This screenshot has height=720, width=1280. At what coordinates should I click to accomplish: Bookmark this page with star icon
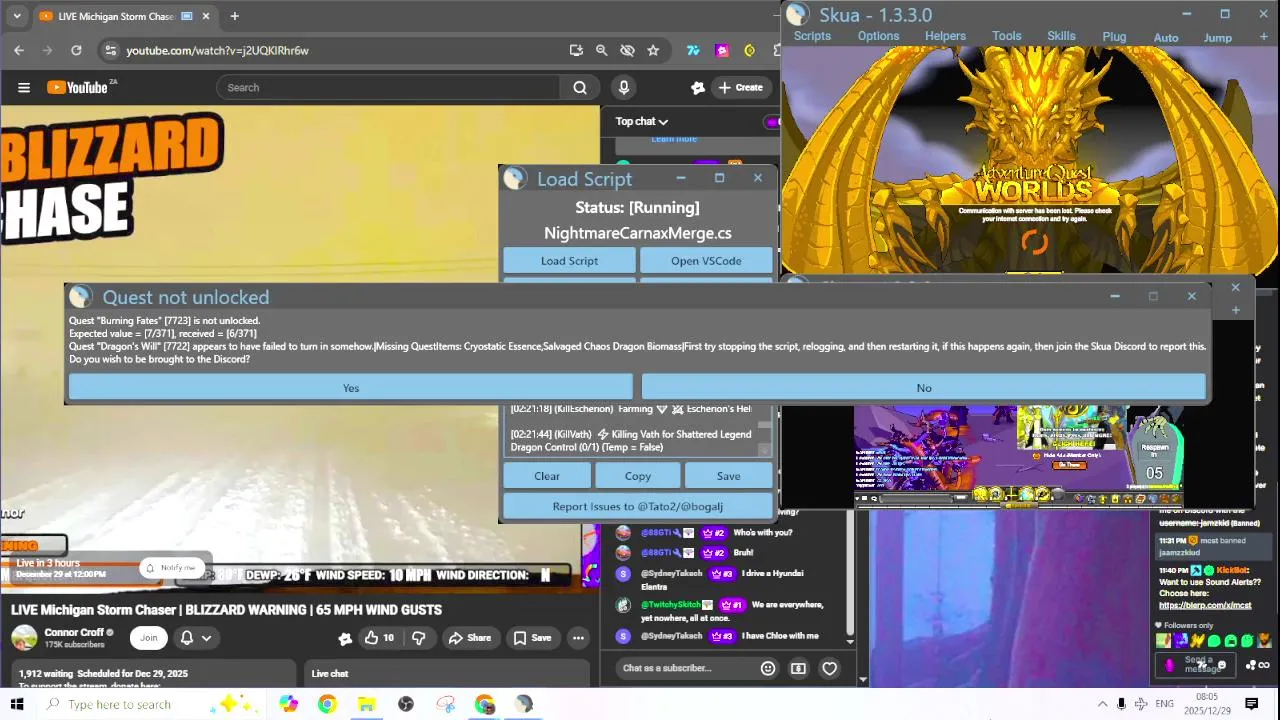[653, 50]
